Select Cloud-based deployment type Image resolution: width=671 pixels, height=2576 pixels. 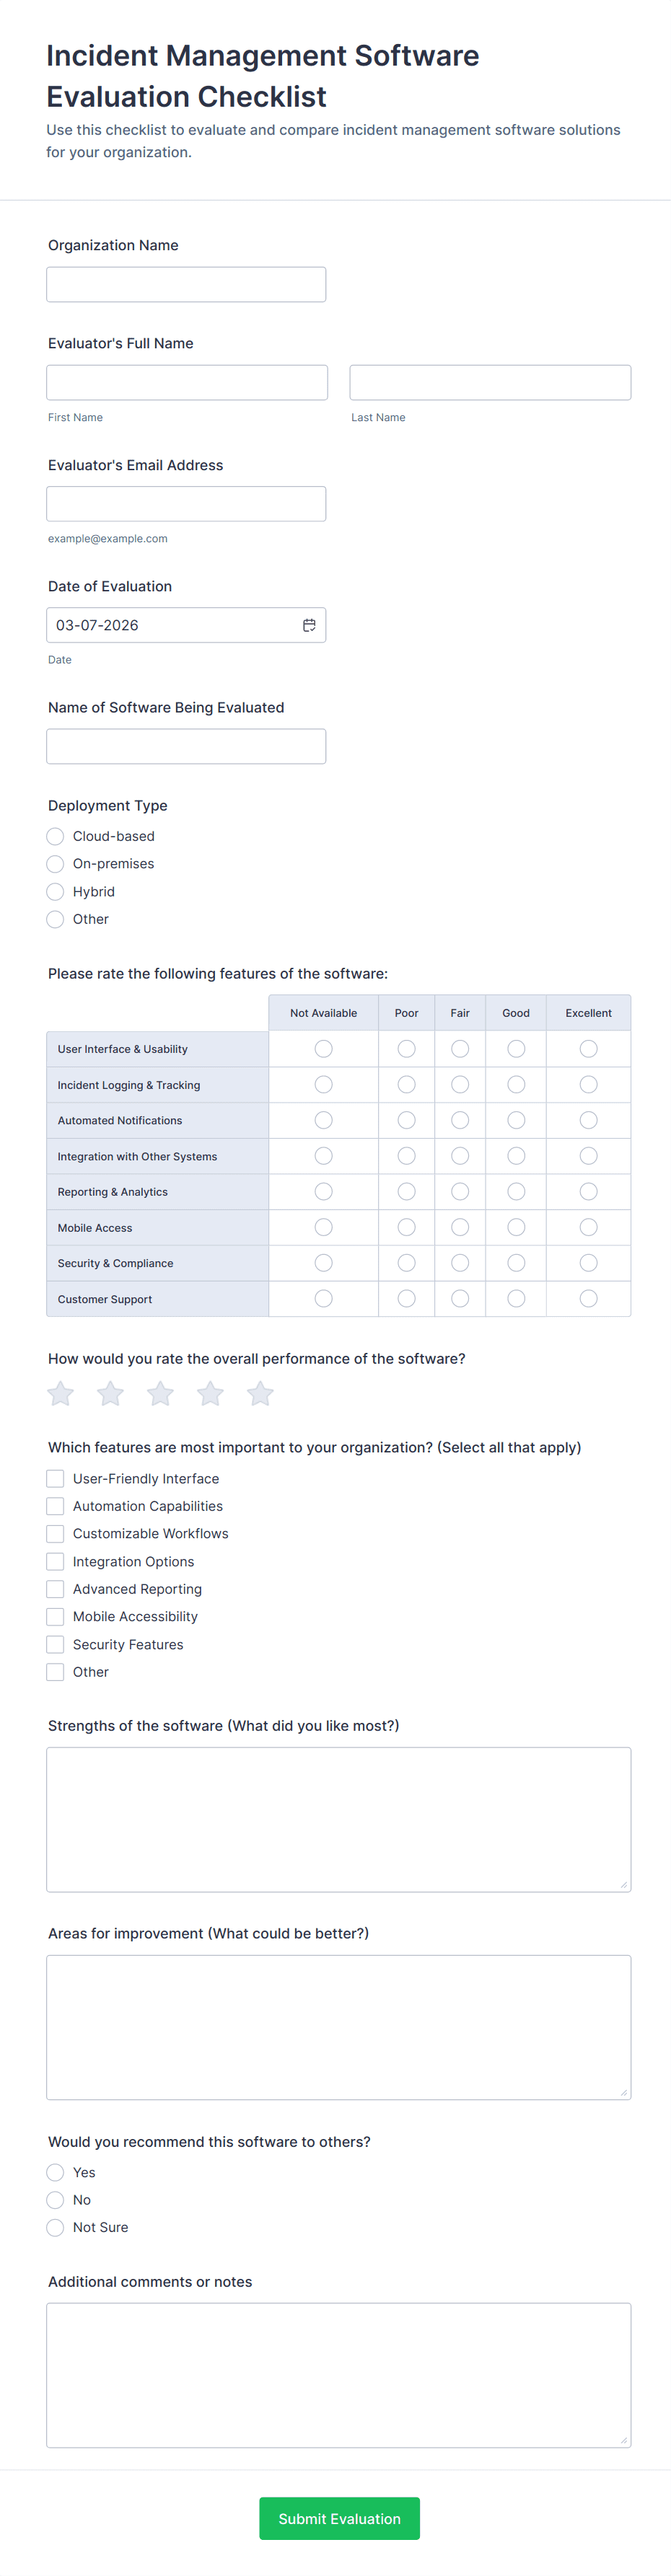point(56,836)
